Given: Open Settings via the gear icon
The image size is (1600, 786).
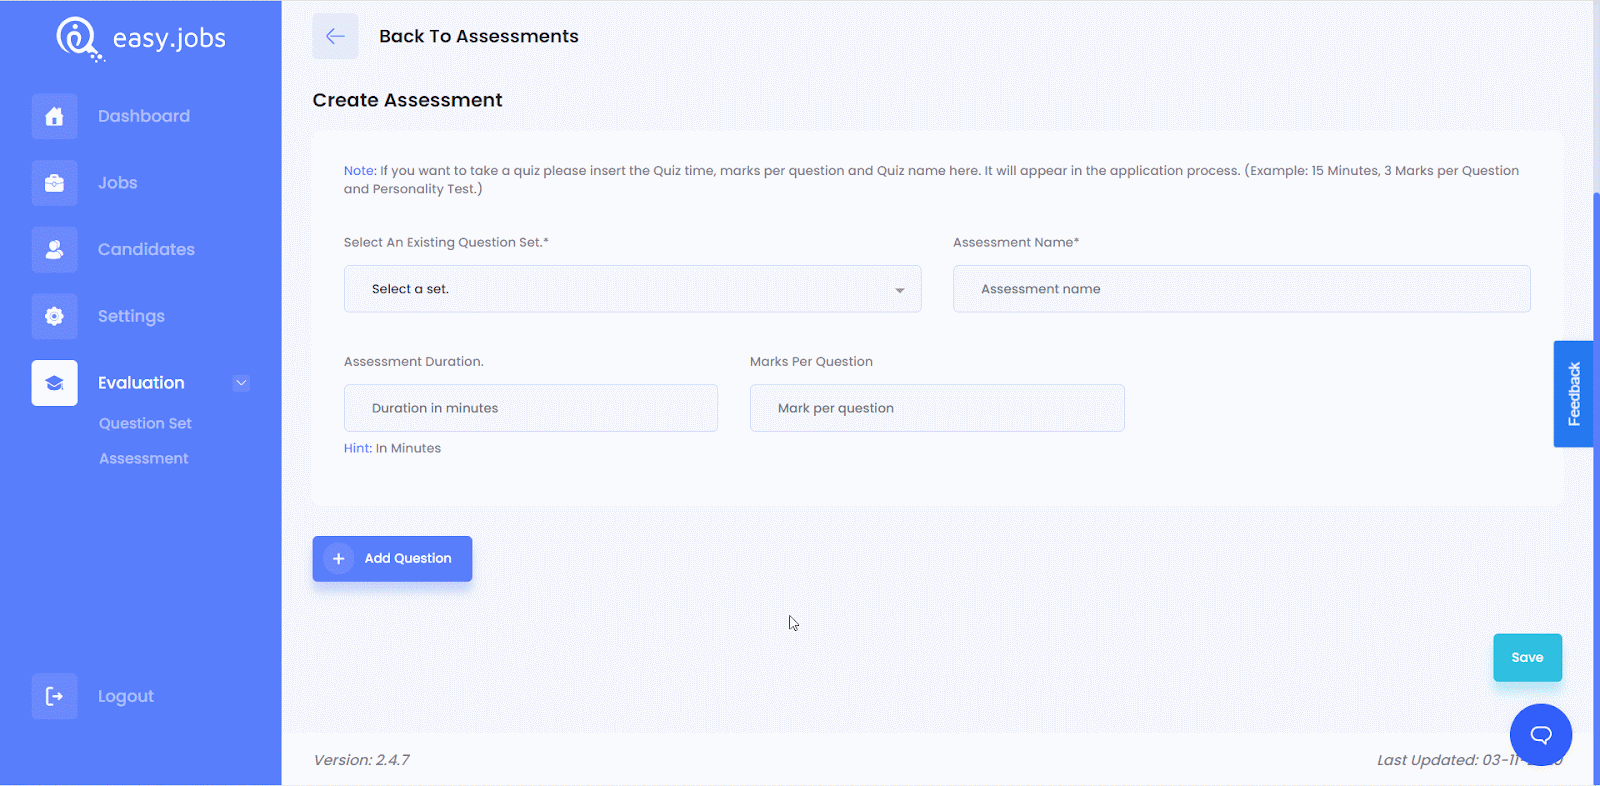Looking at the screenshot, I should click(x=54, y=316).
